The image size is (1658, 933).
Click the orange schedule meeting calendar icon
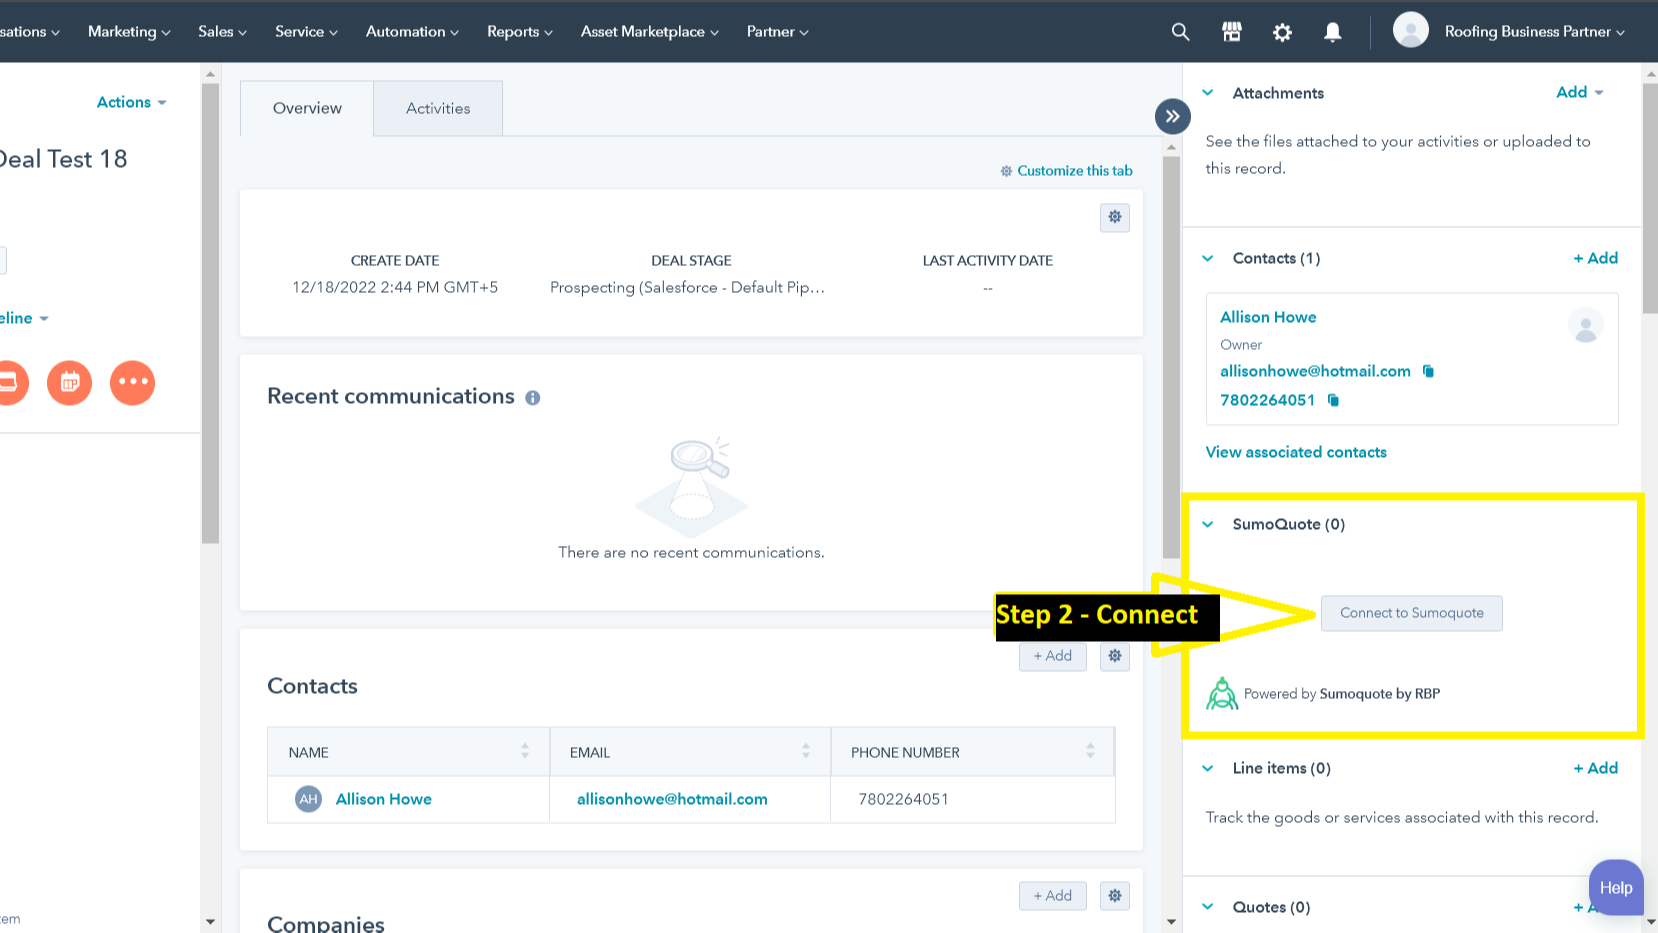pyautogui.click(x=69, y=383)
